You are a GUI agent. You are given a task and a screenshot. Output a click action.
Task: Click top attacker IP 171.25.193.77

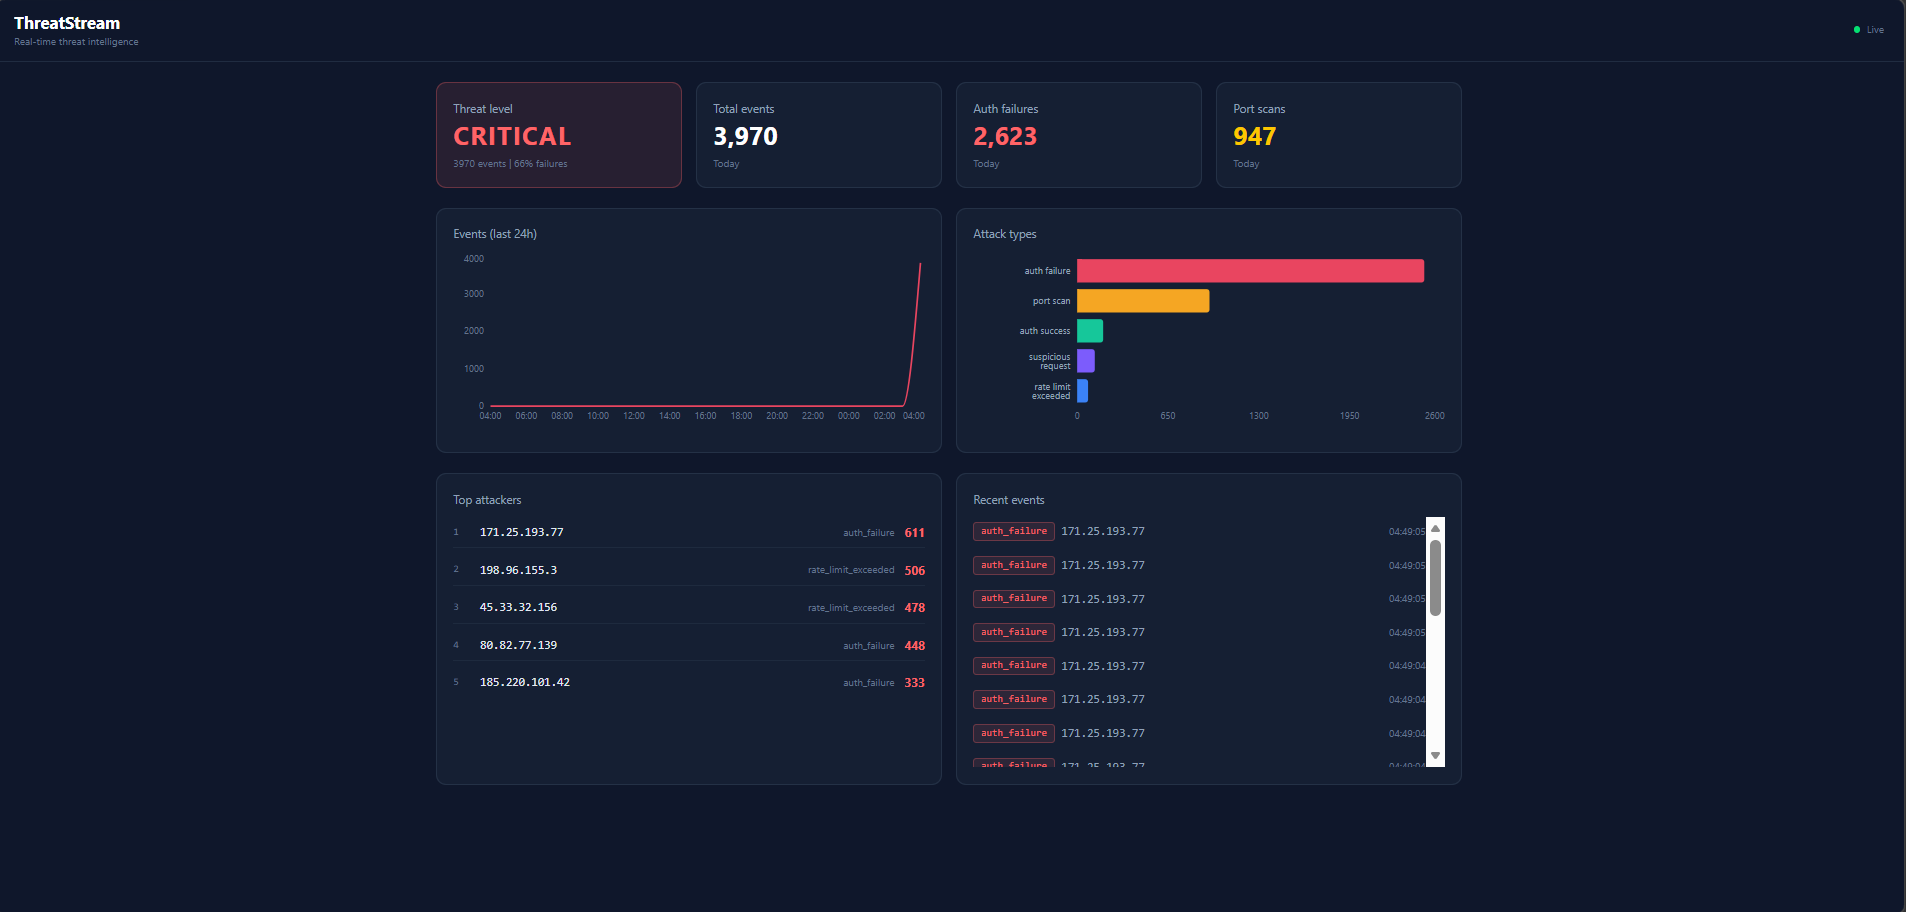[521, 532]
